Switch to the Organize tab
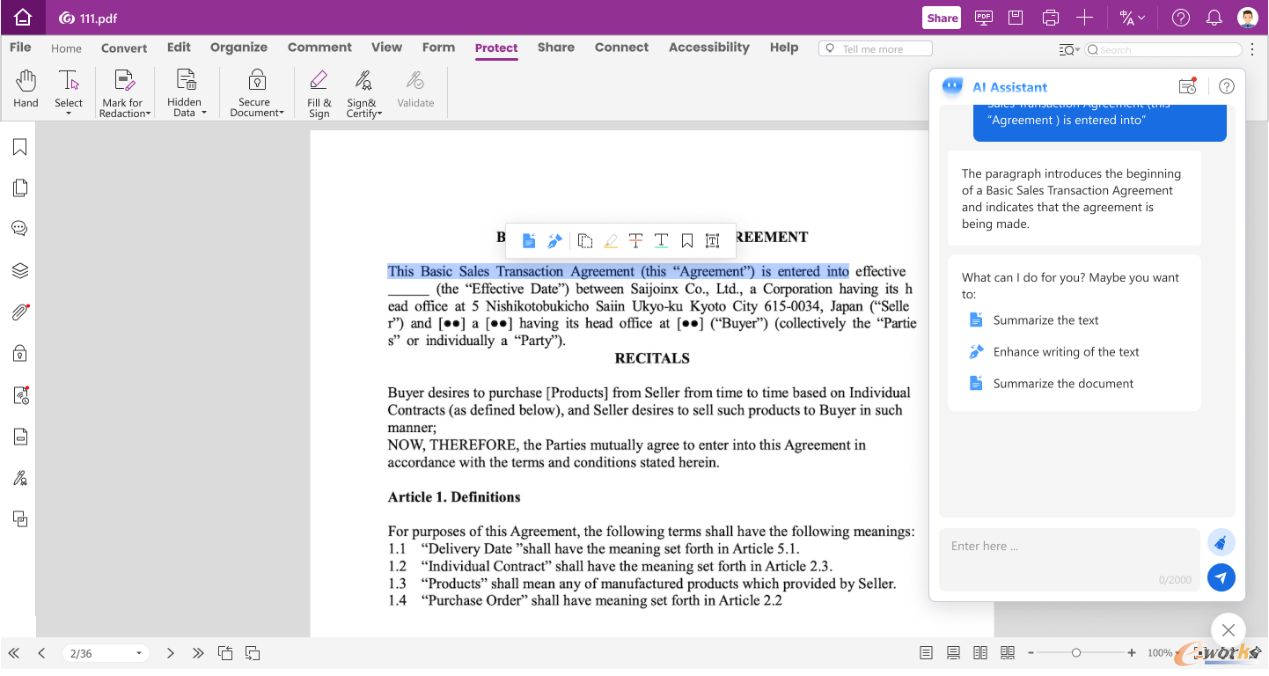Viewport: 1269px width, 676px height. (239, 47)
